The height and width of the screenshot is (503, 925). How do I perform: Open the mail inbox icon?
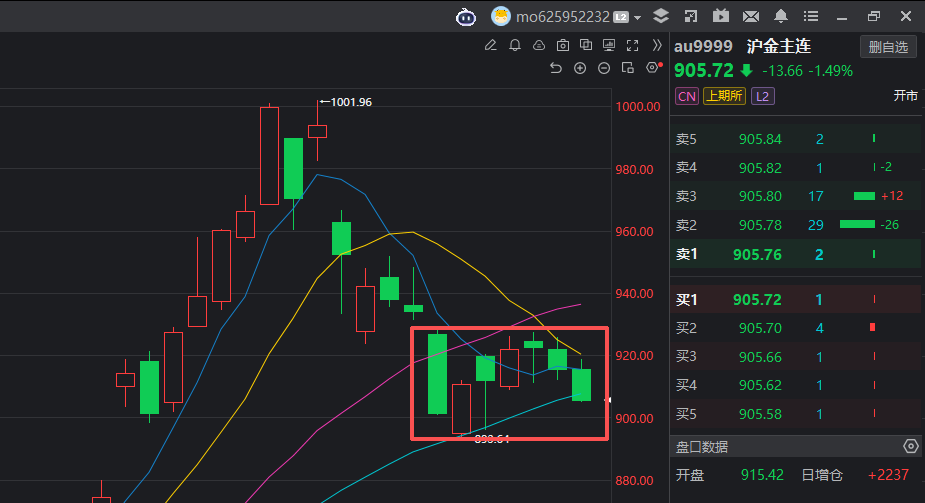751,16
